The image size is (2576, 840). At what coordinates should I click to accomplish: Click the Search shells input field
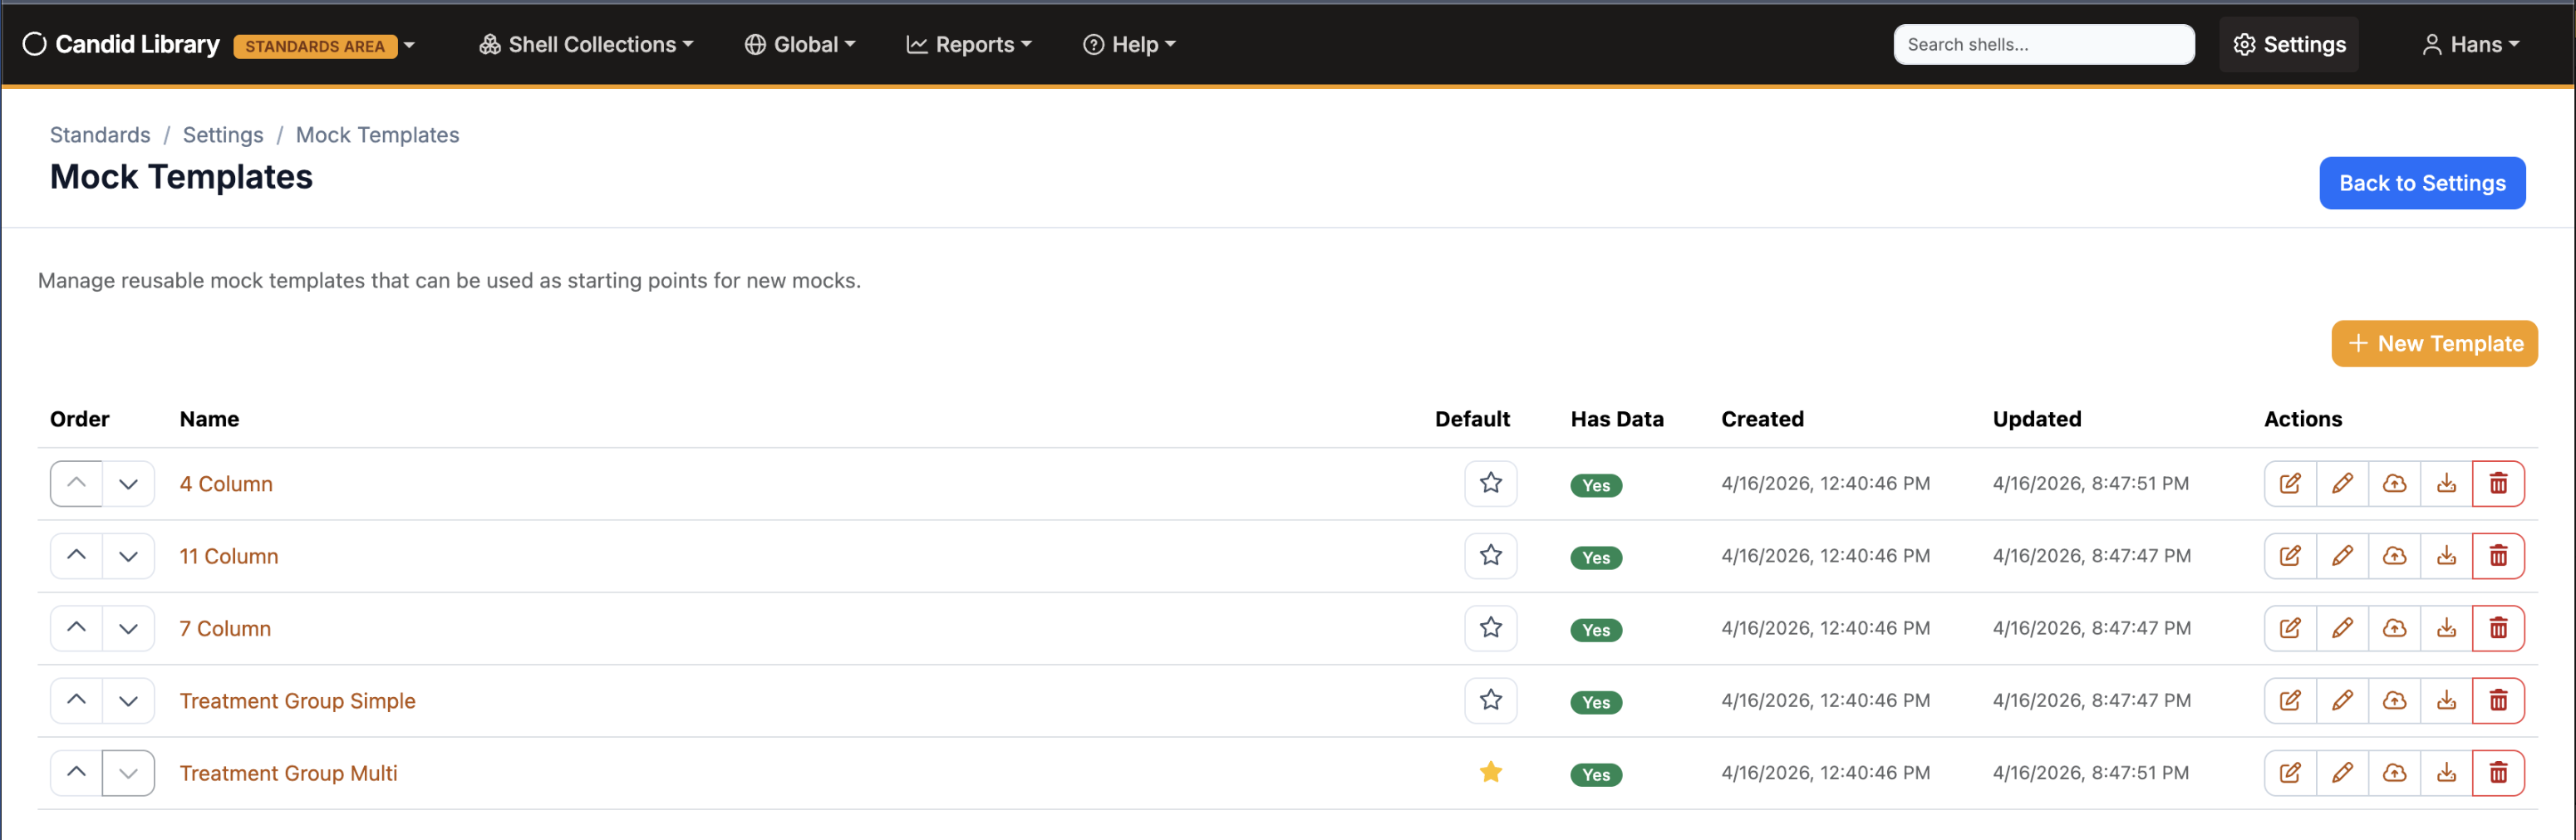coord(2043,44)
